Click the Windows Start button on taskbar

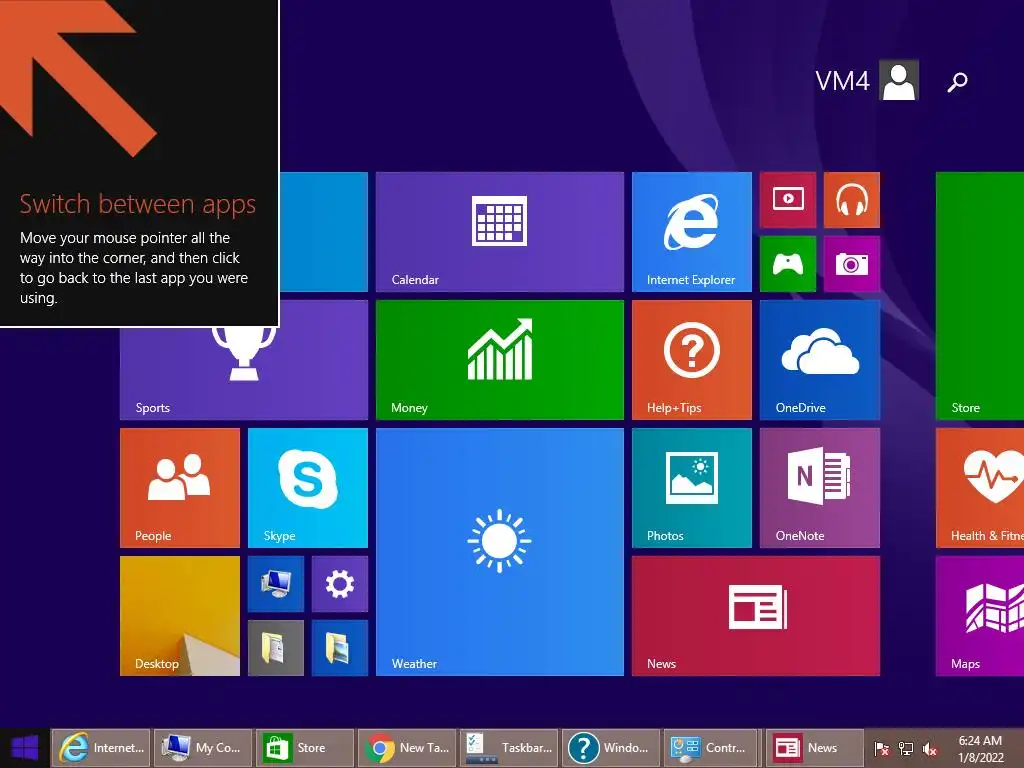[25, 748]
